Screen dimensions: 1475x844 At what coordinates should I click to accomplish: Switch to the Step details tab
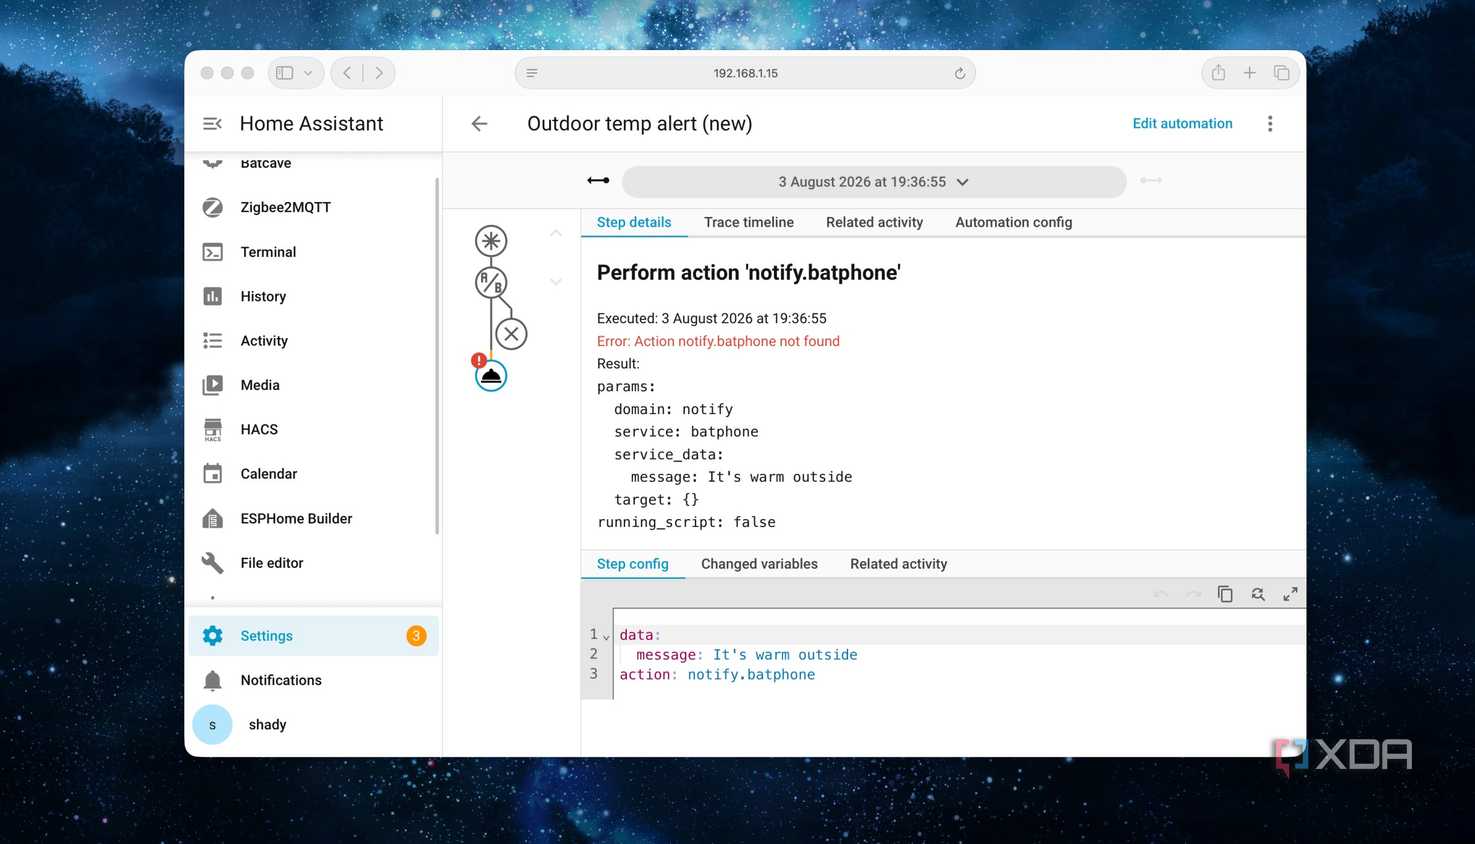[x=634, y=223]
